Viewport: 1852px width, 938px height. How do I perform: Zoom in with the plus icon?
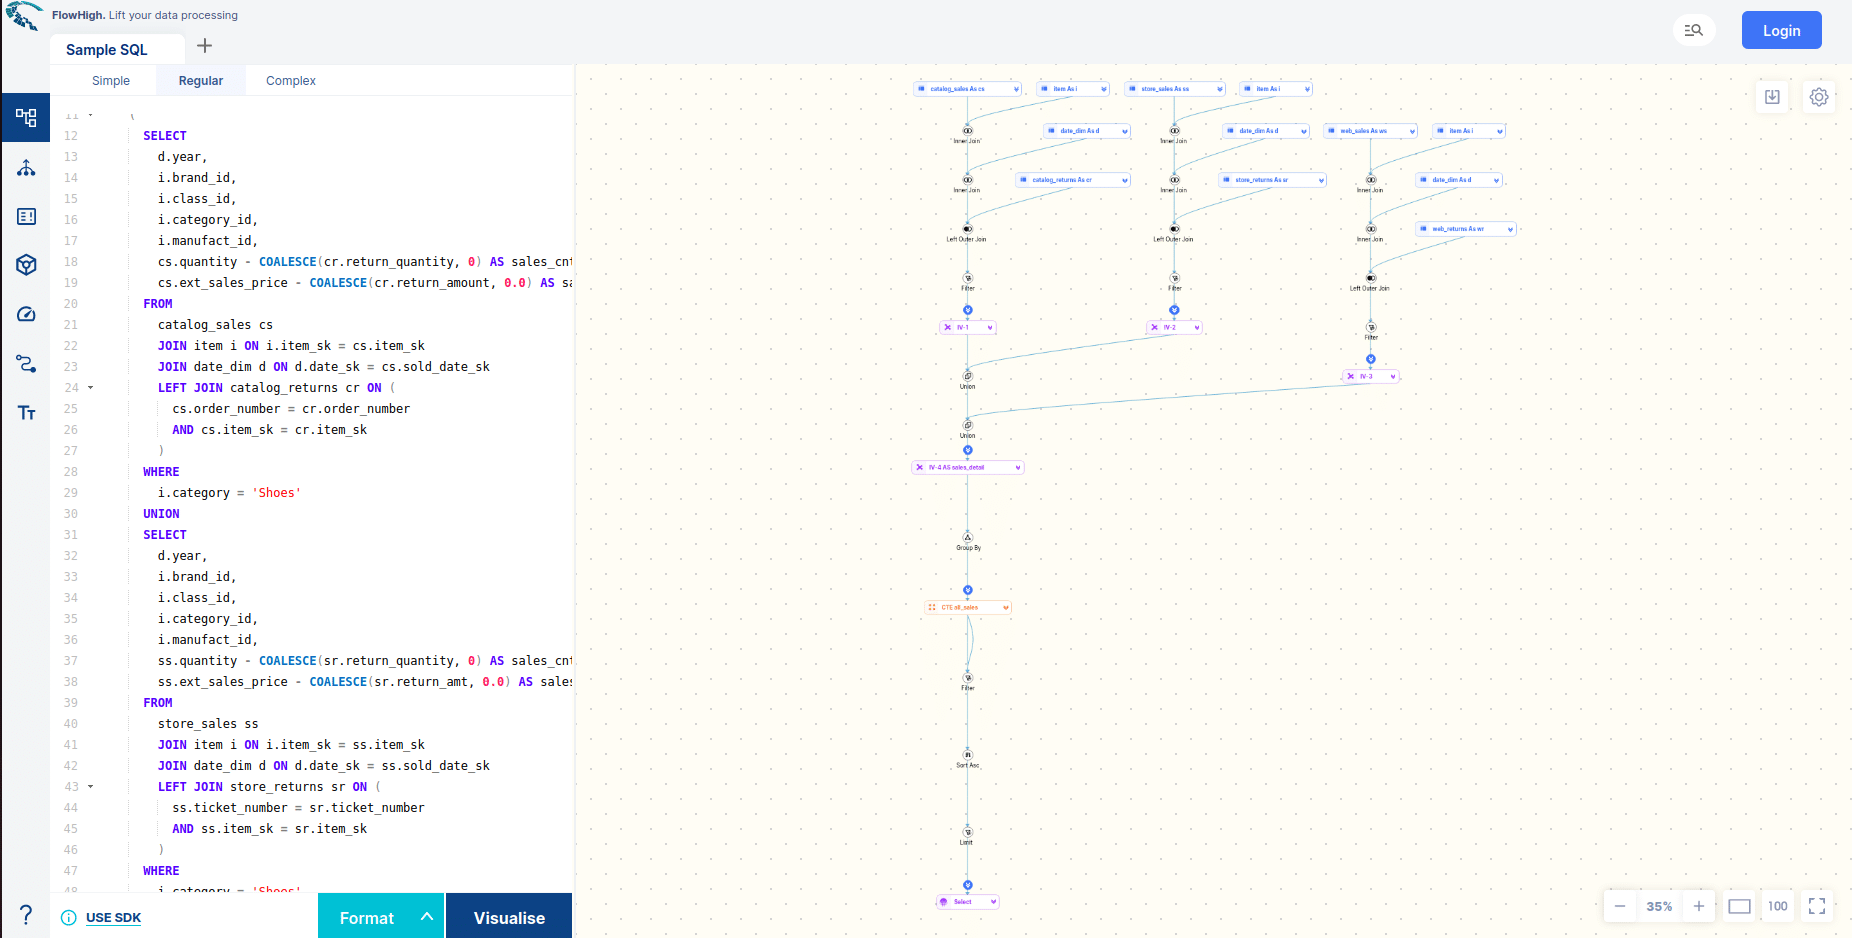pos(1698,906)
